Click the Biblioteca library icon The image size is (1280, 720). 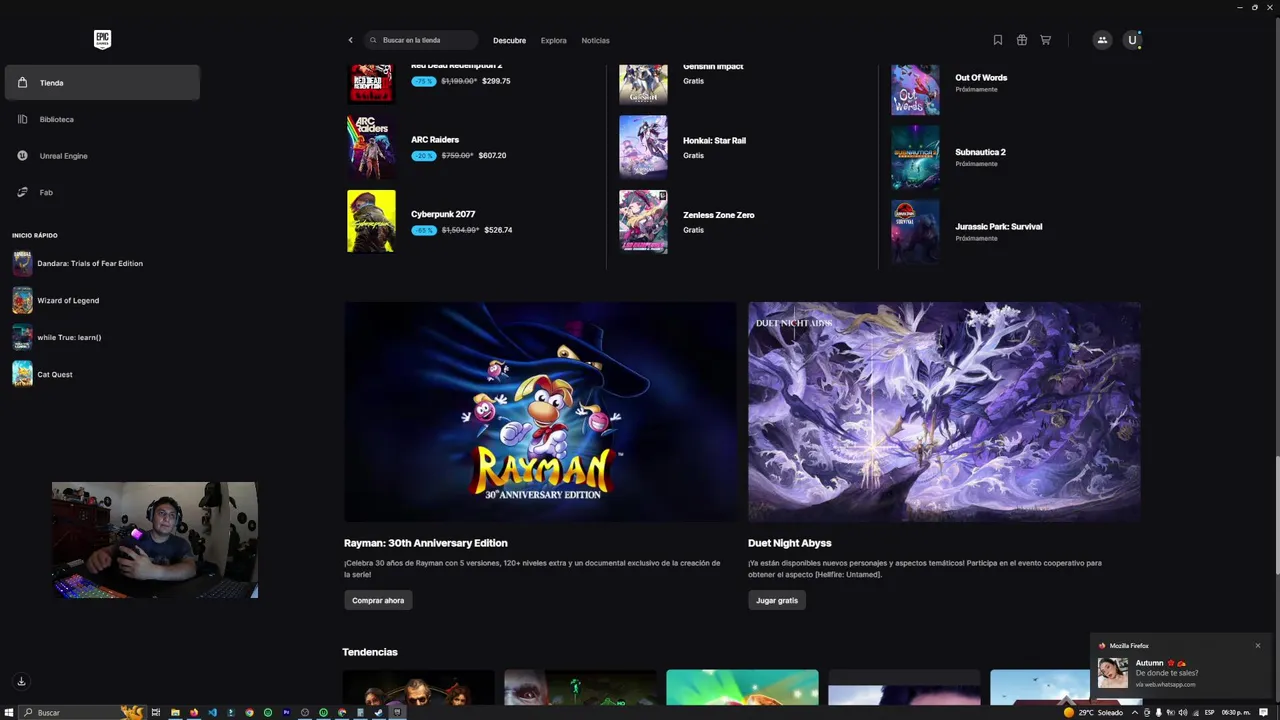tap(22, 119)
